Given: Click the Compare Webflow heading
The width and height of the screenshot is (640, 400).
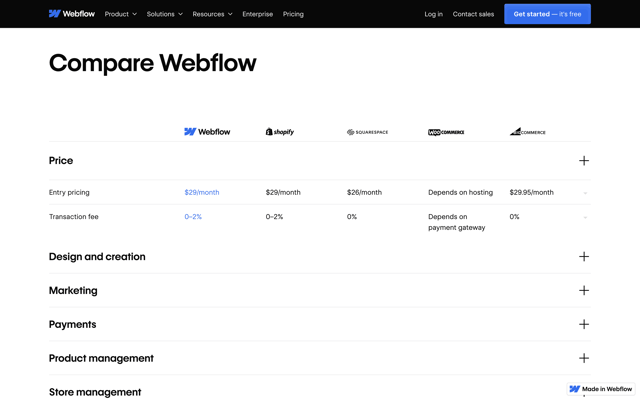Looking at the screenshot, I should click(x=153, y=63).
